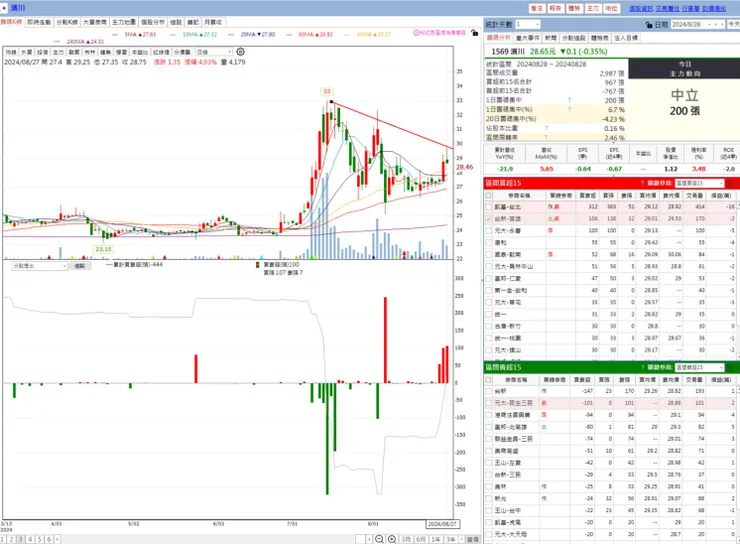The image size is (740, 544).
Task: Open 關聯券商 dropdown in 區間買超15 header
Action: (700, 183)
